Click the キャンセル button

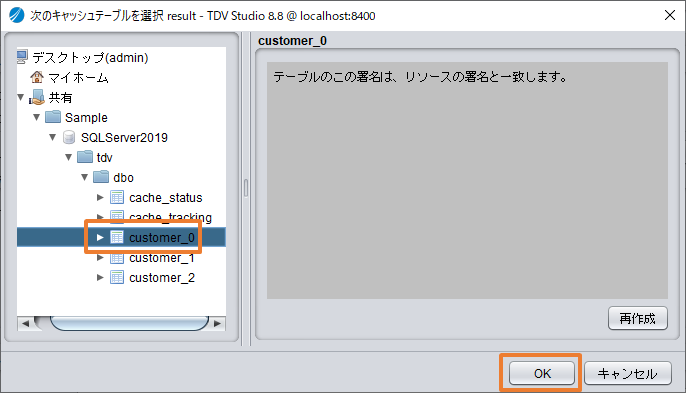click(x=627, y=373)
